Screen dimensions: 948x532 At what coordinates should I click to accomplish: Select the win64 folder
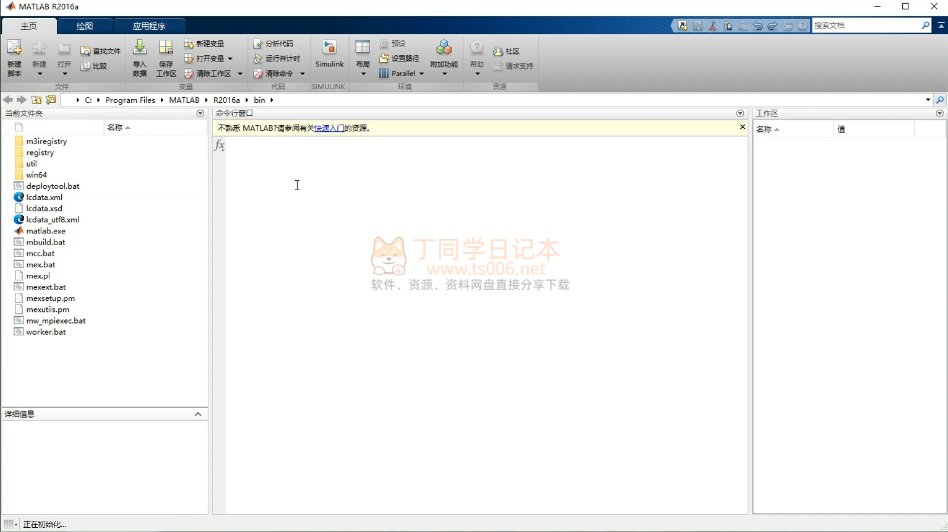tap(36, 175)
